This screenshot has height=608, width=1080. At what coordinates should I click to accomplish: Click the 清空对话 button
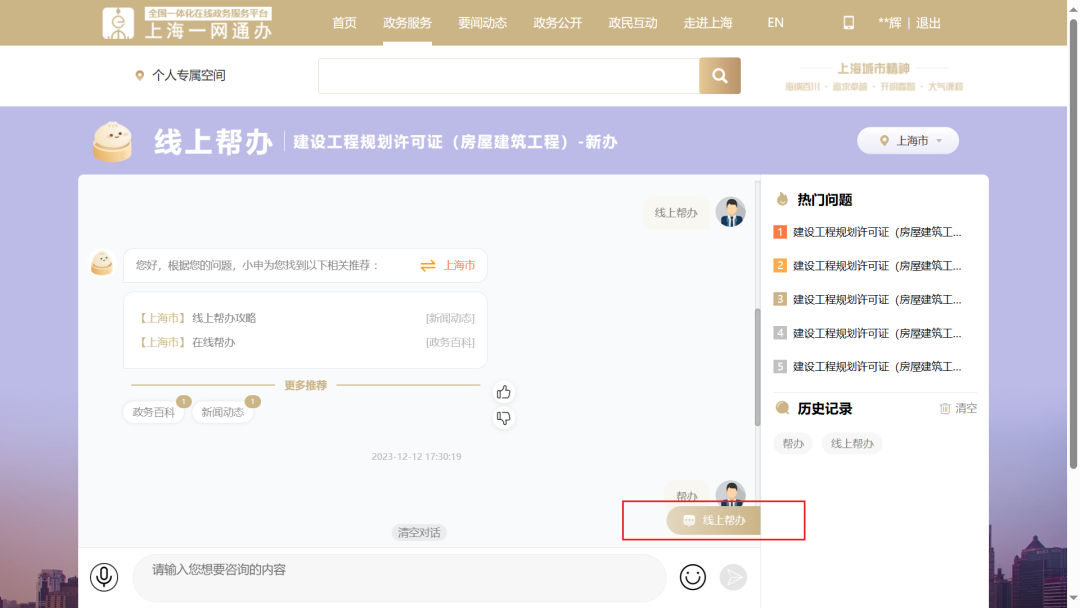[418, 533]
